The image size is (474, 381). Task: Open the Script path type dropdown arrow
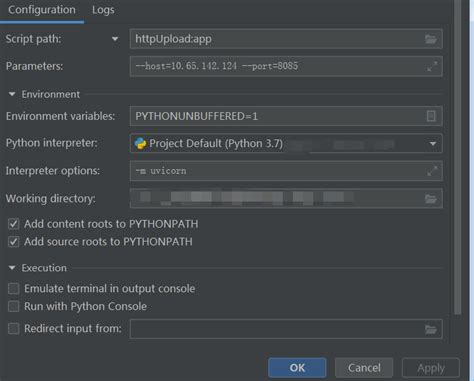tap(115, 39)
